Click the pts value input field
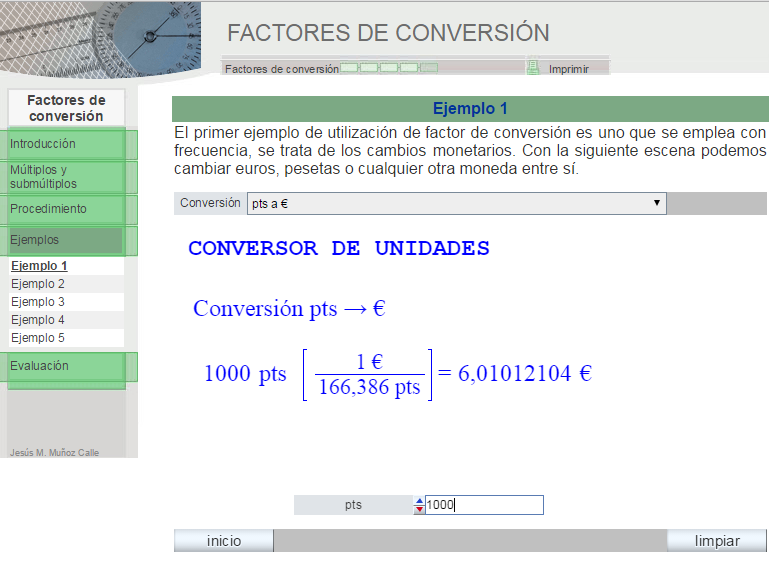This screenshot has width=769, height=576. (484, 505)
